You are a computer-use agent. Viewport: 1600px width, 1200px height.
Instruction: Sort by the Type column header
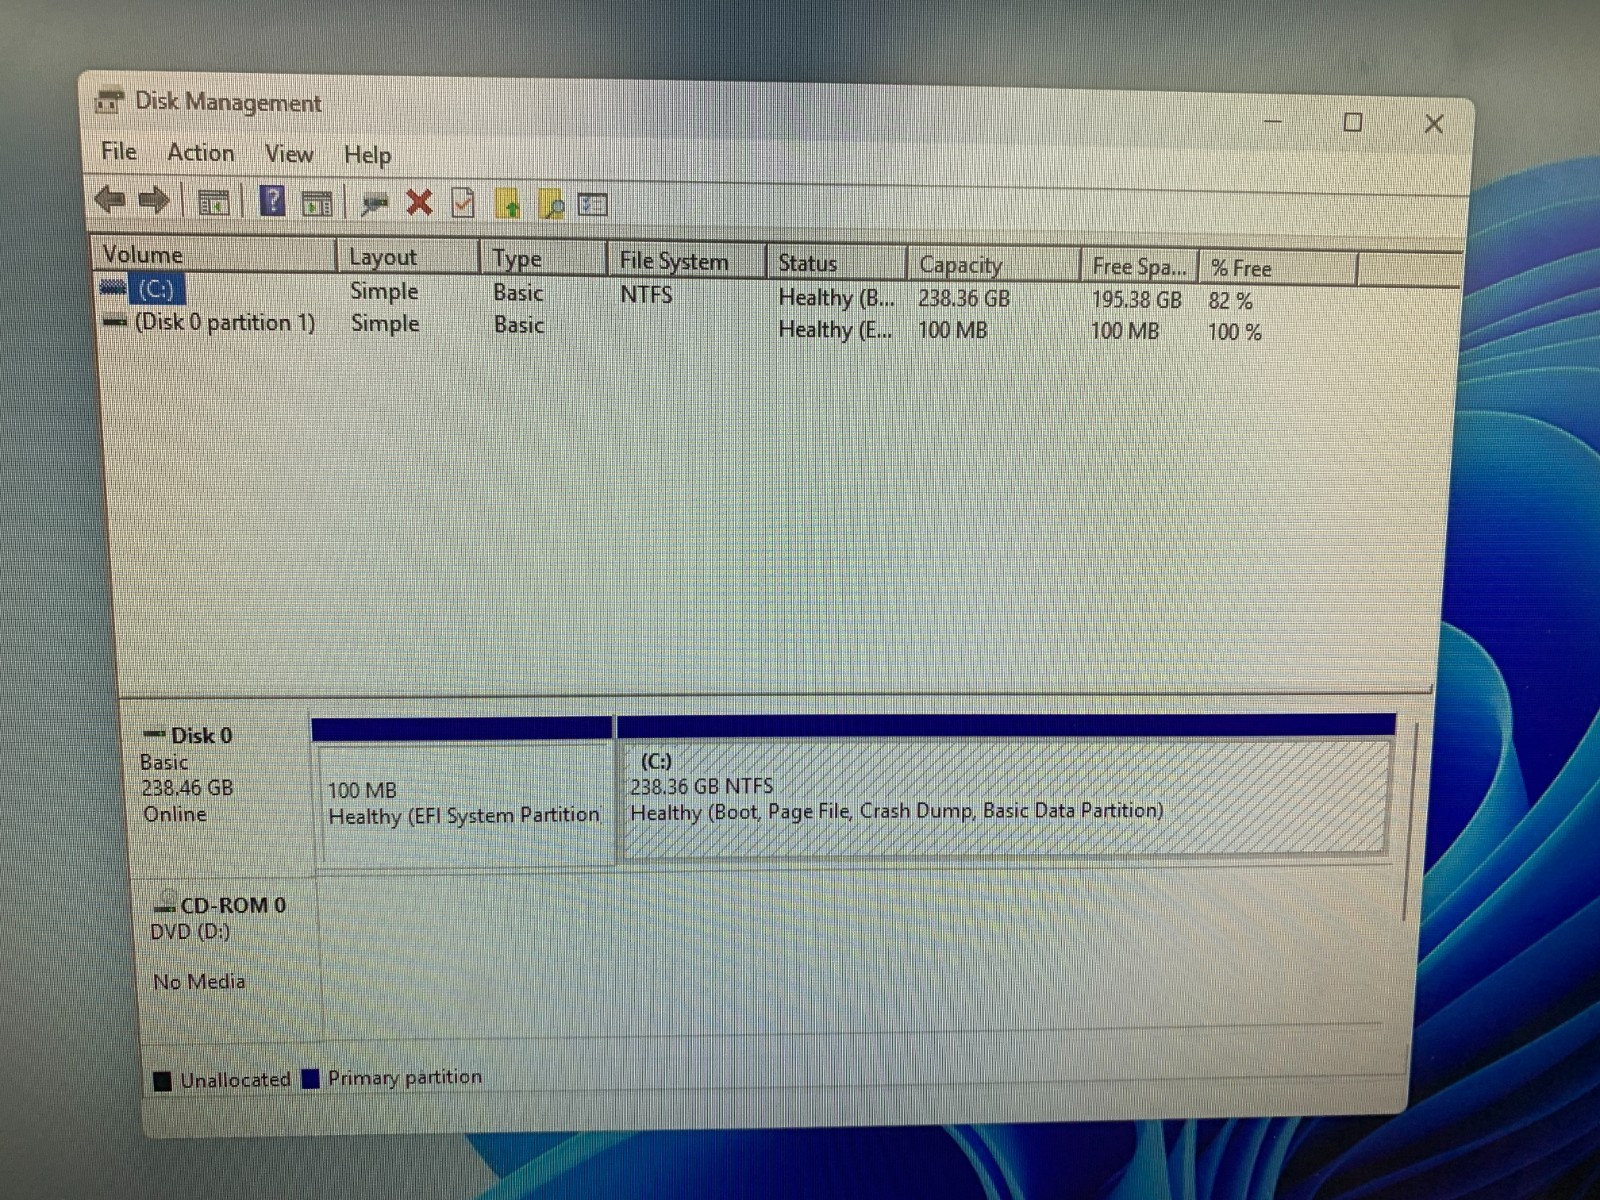[543, 259]
